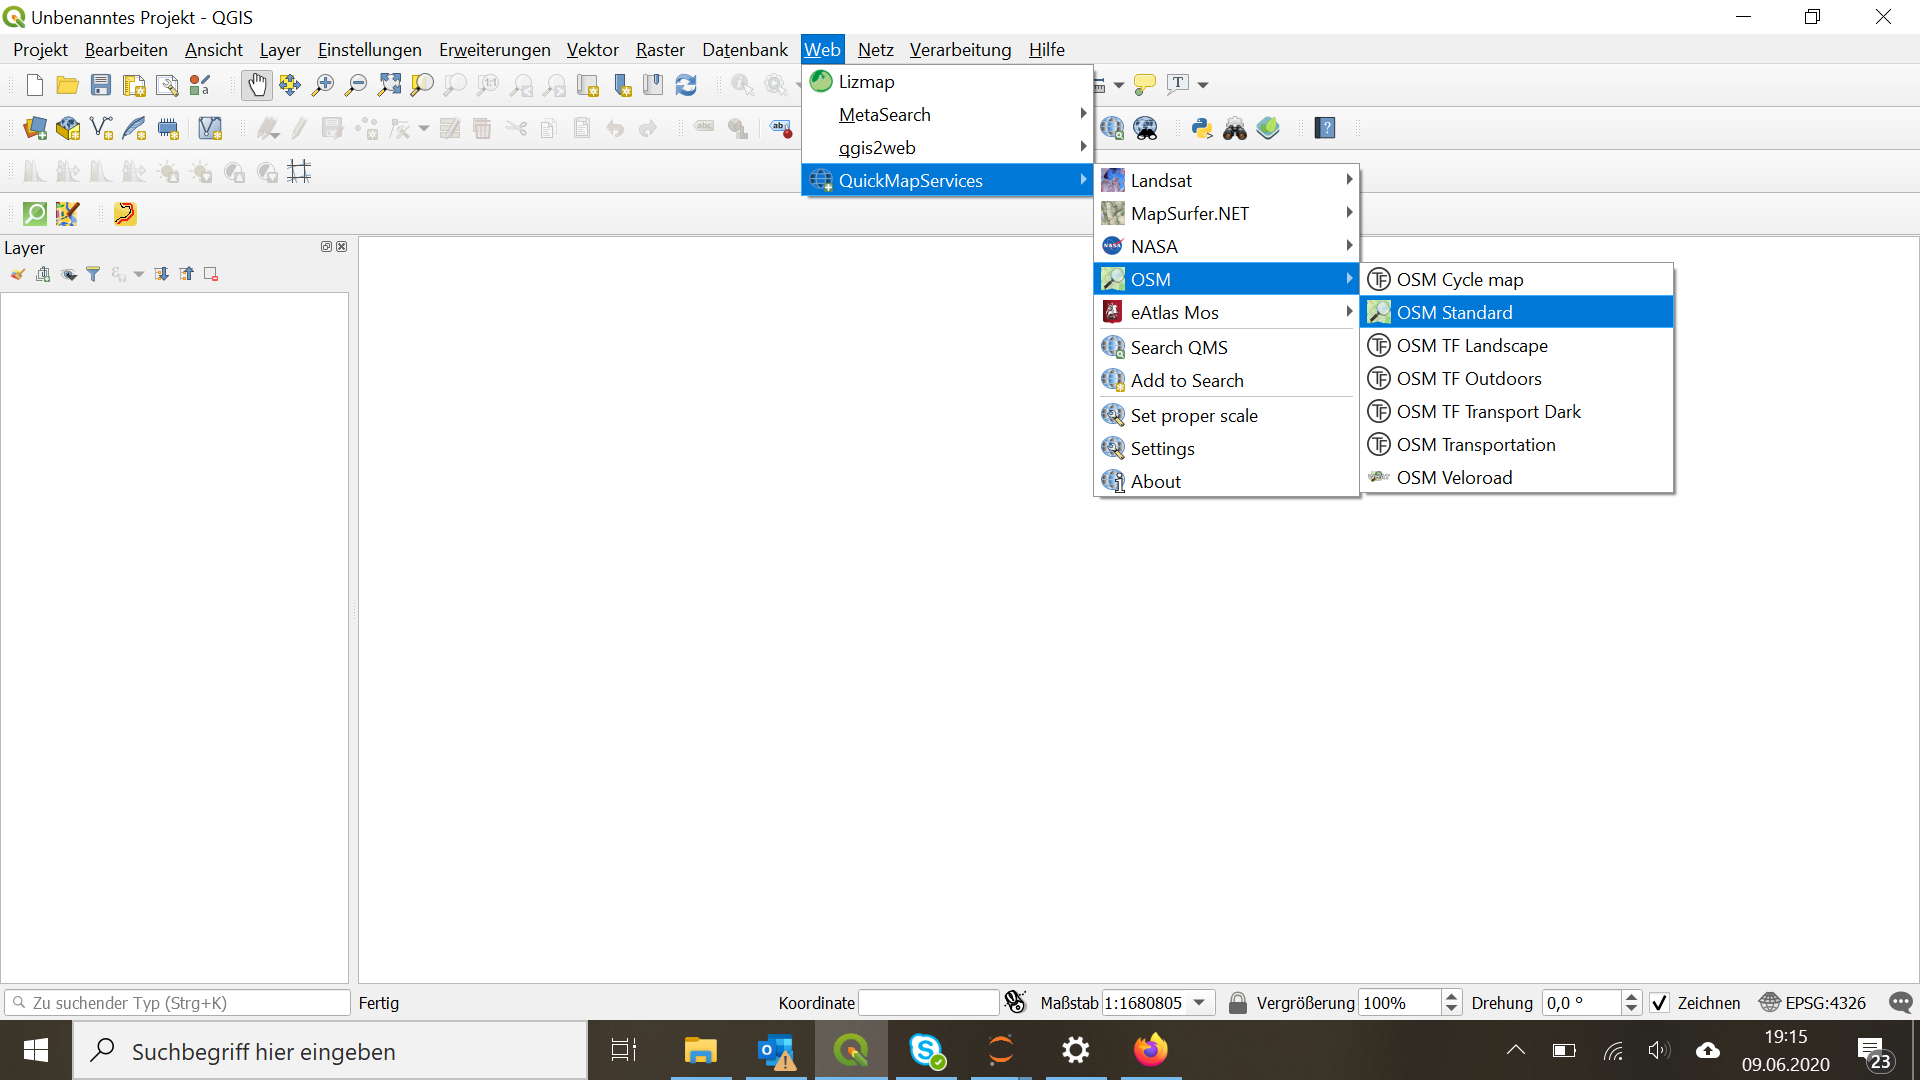Click the Zoom In magnifier tool

323,85
